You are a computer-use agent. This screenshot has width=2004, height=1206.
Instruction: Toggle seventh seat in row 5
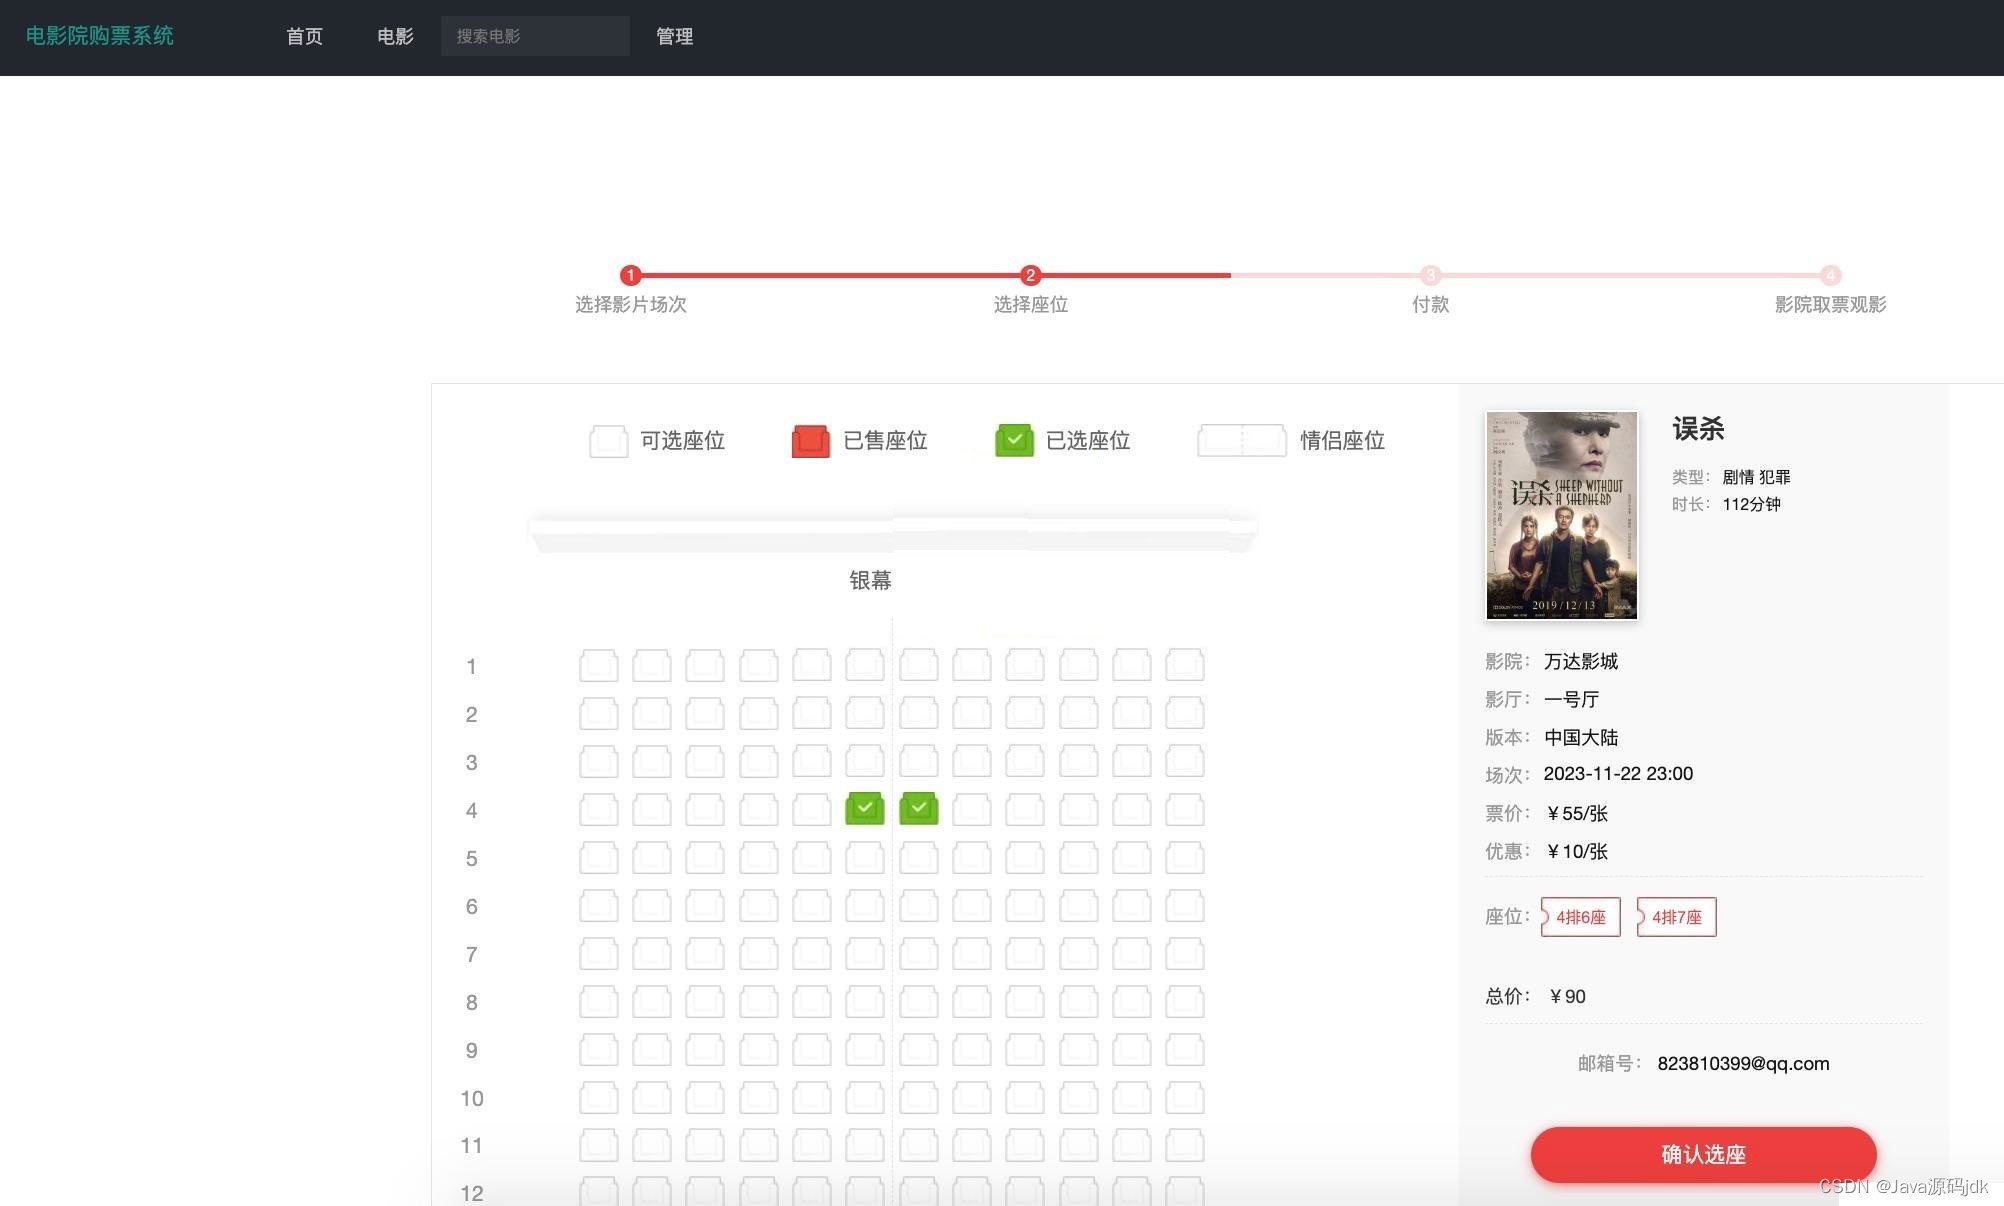pyautogui.click(x=918, y=857)
